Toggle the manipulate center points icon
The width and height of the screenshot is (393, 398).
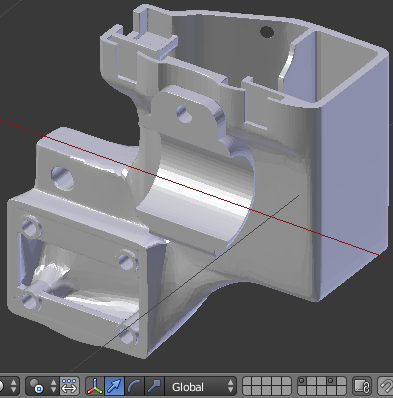pos(69,387)
